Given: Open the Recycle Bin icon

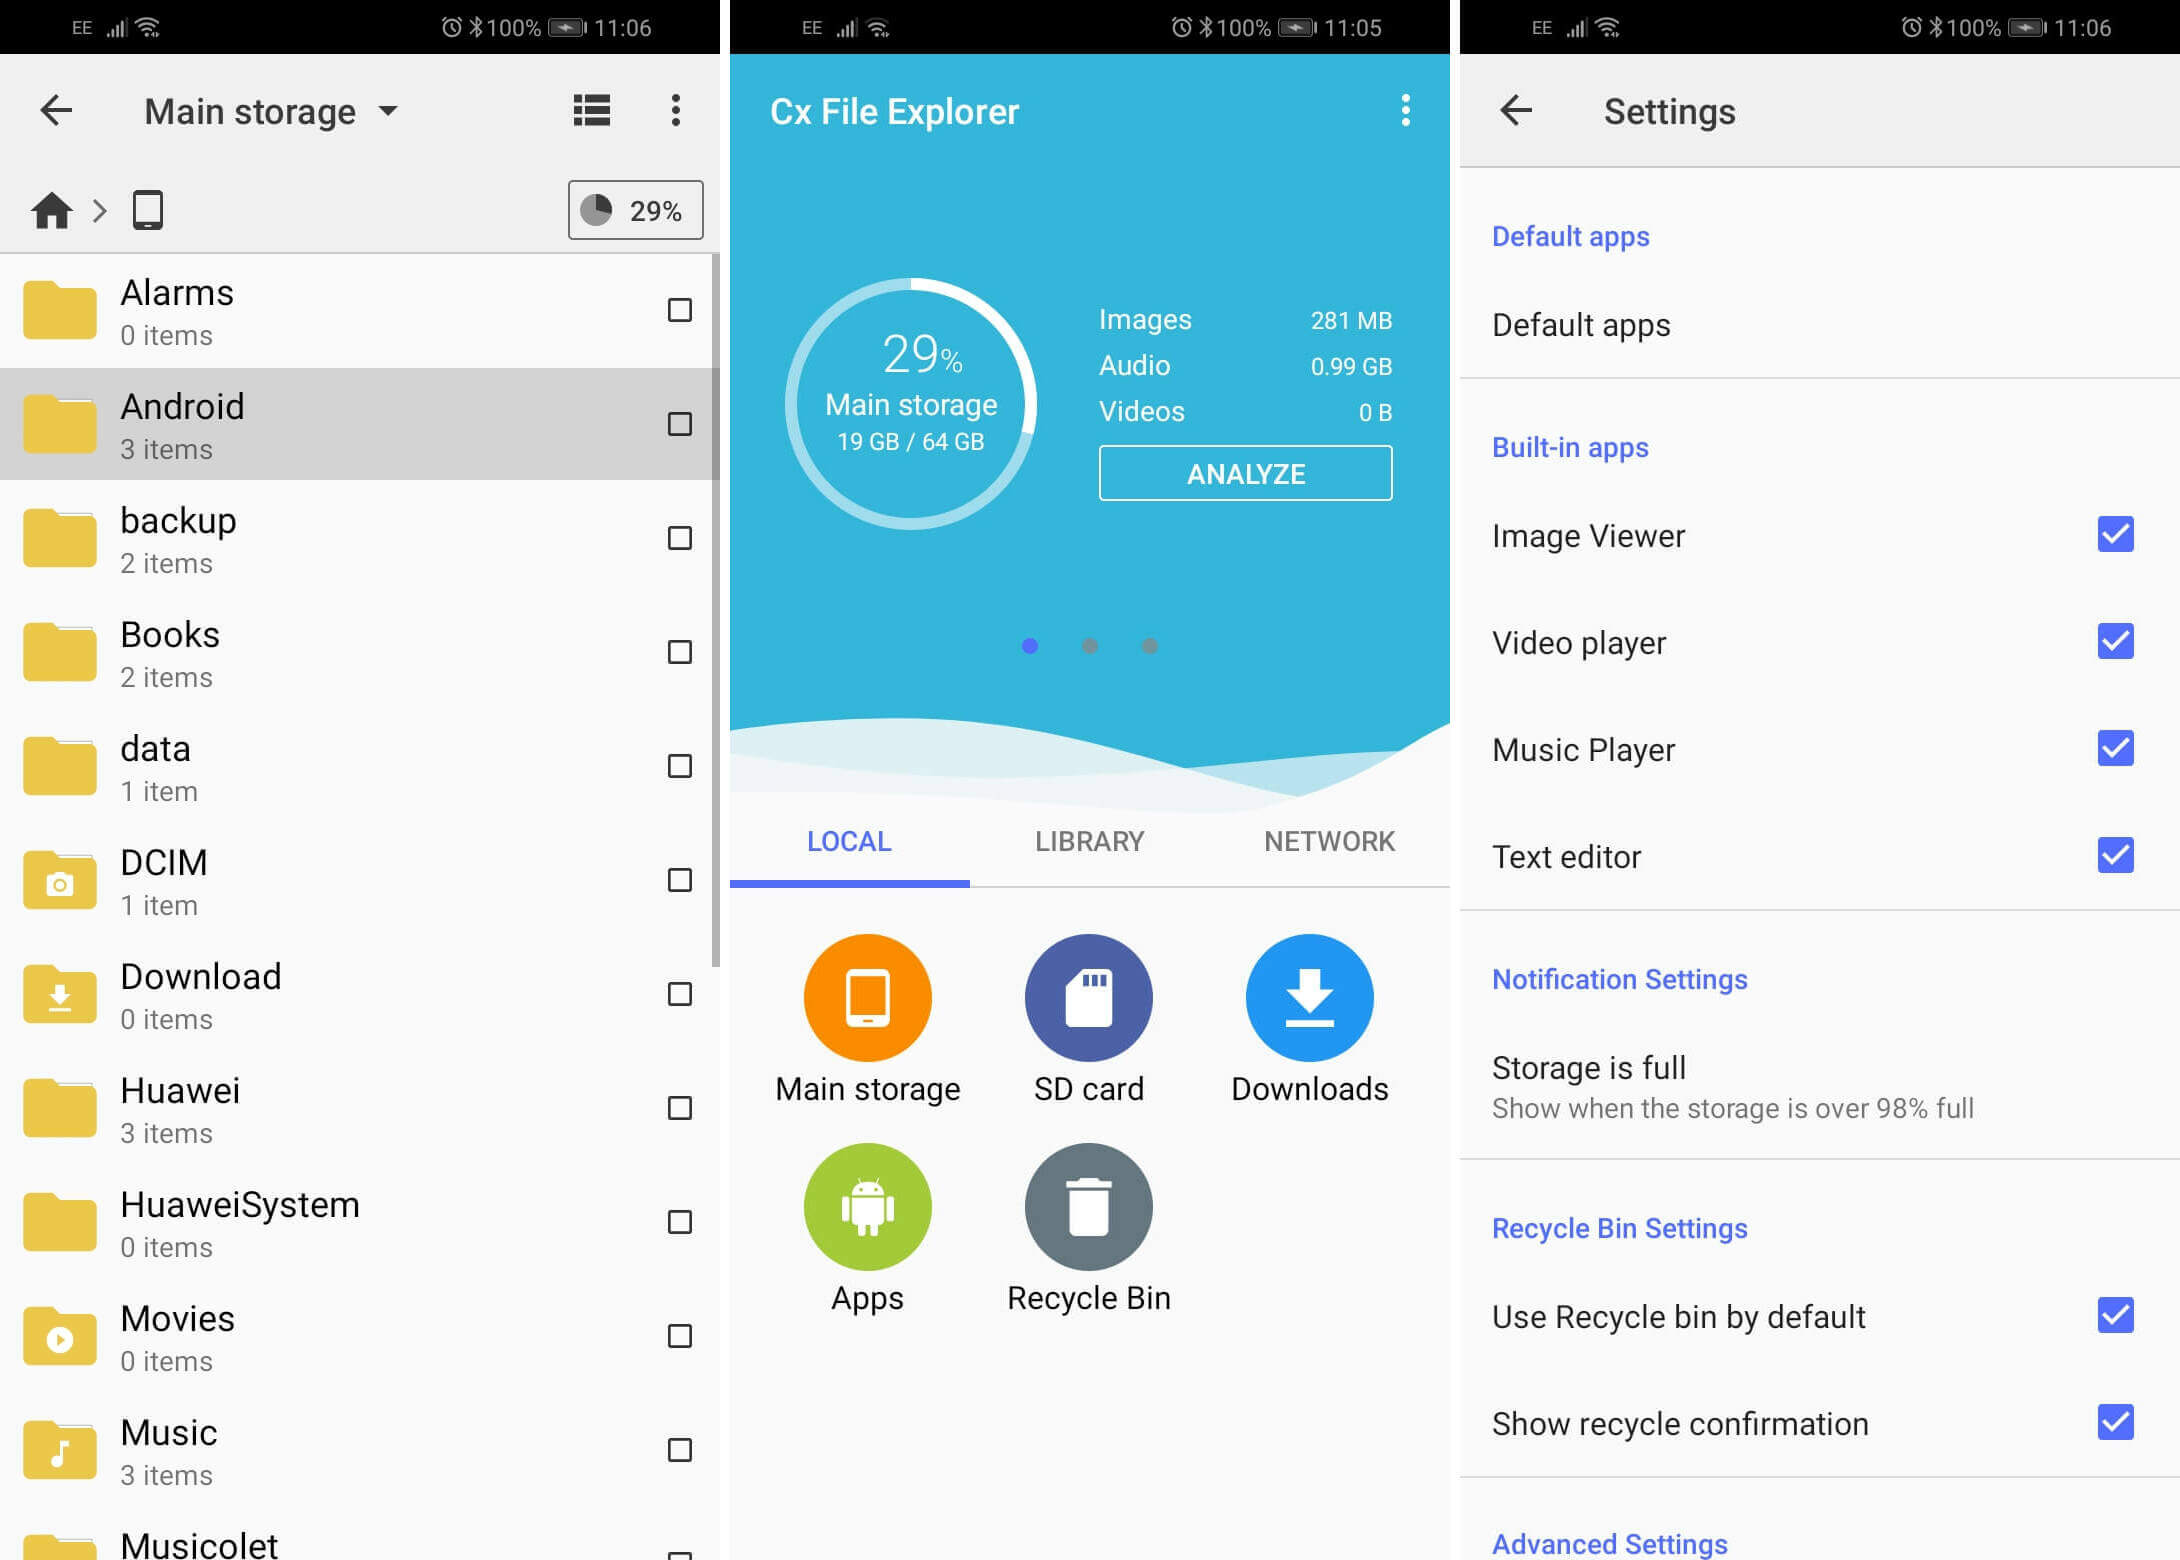Looking at the screenshot, I should click(1087, 1209).
